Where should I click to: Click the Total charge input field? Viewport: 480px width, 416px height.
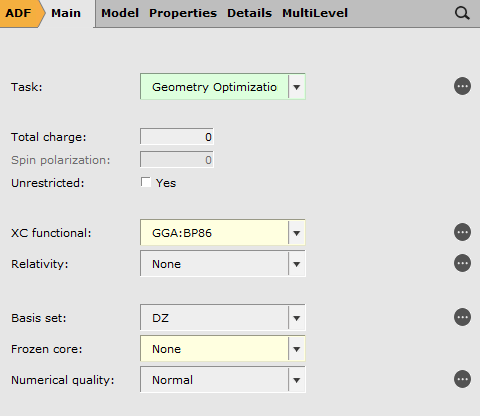177,137
